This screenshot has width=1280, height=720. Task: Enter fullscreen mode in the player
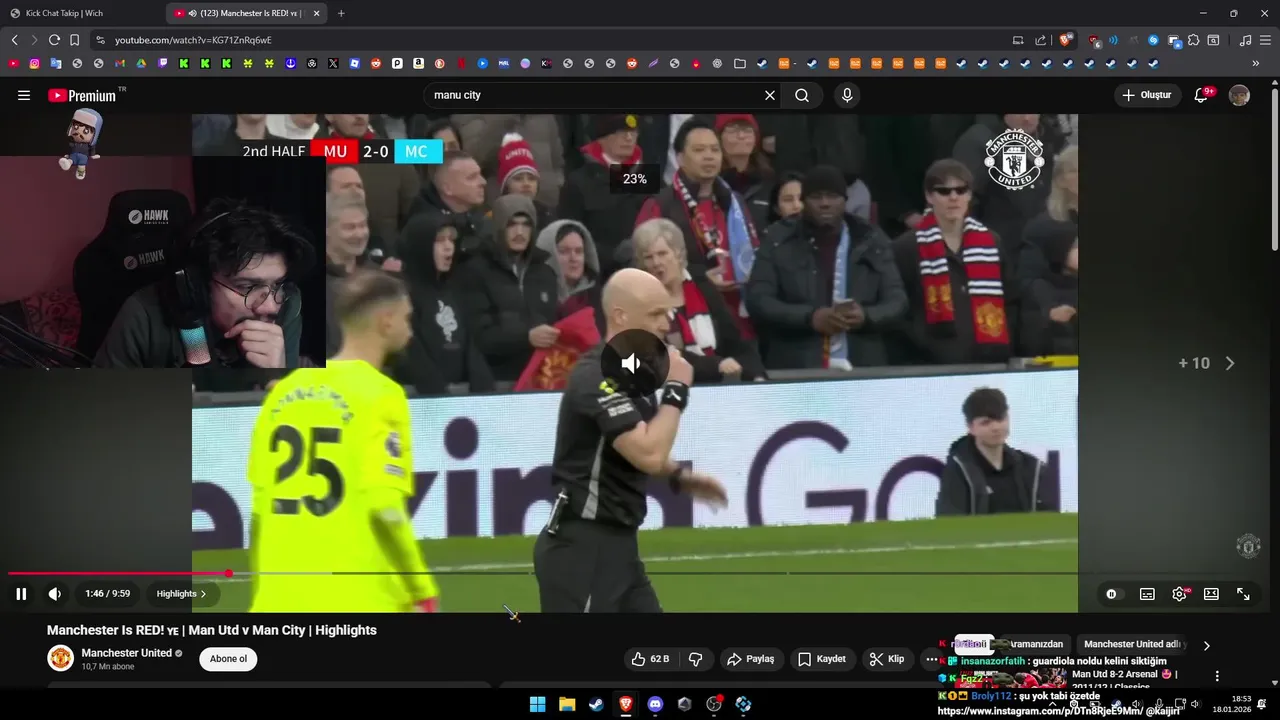1243,594
